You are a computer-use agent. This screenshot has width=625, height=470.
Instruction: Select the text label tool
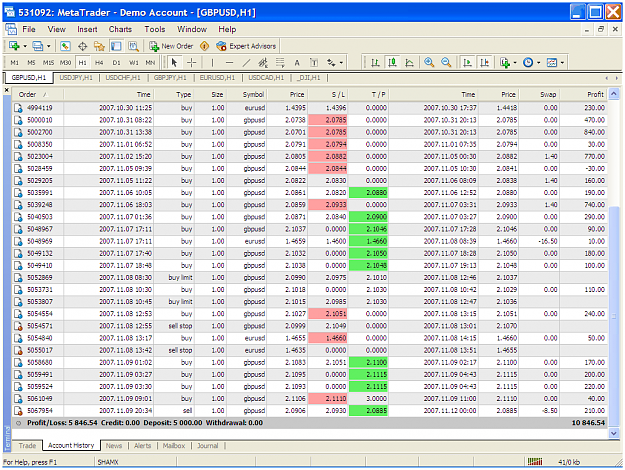tap(314, 63)
